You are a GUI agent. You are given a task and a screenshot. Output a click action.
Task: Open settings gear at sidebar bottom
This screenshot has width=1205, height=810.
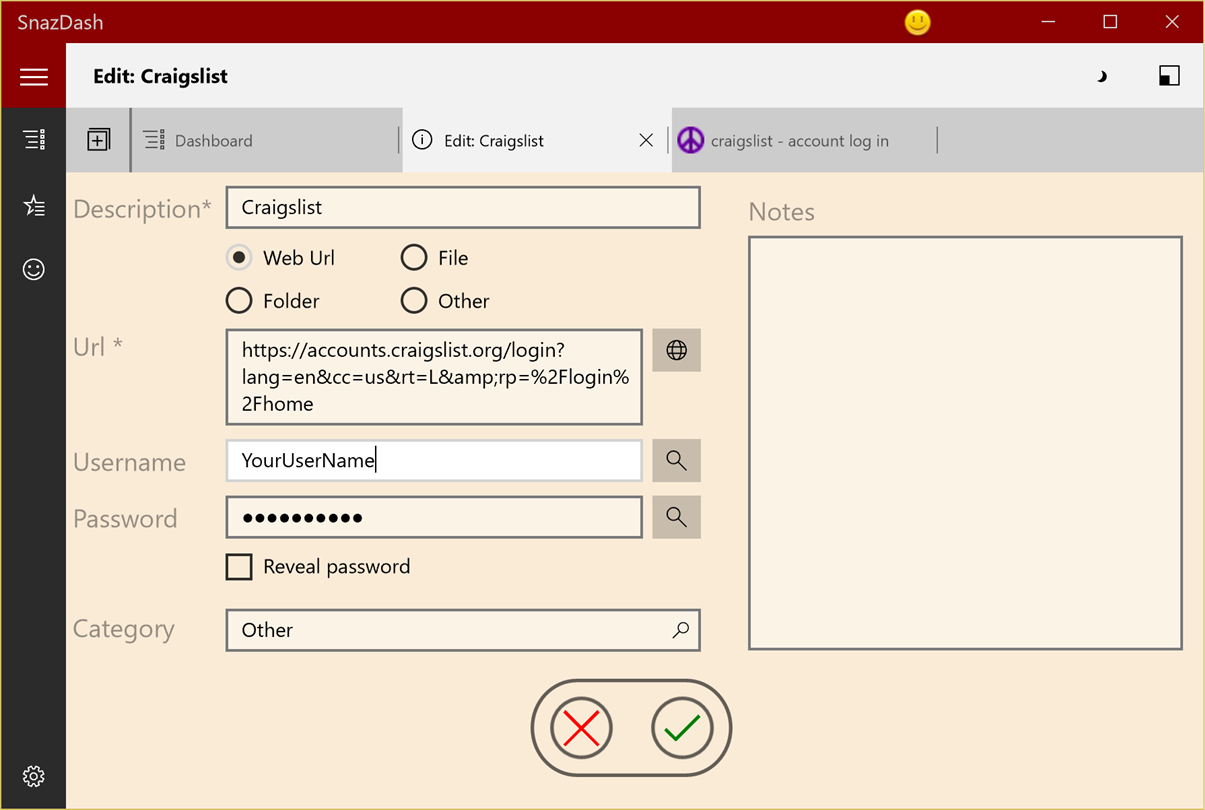click(33, 776)
